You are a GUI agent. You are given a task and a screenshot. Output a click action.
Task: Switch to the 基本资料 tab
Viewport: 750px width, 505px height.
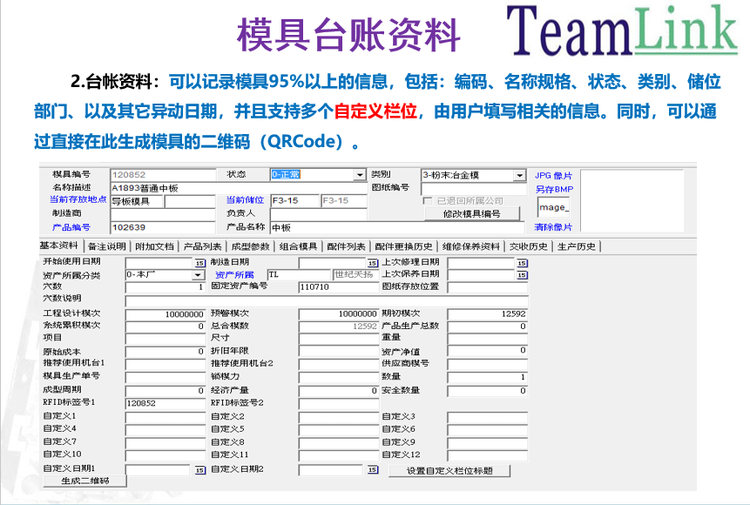pos(59,246)
